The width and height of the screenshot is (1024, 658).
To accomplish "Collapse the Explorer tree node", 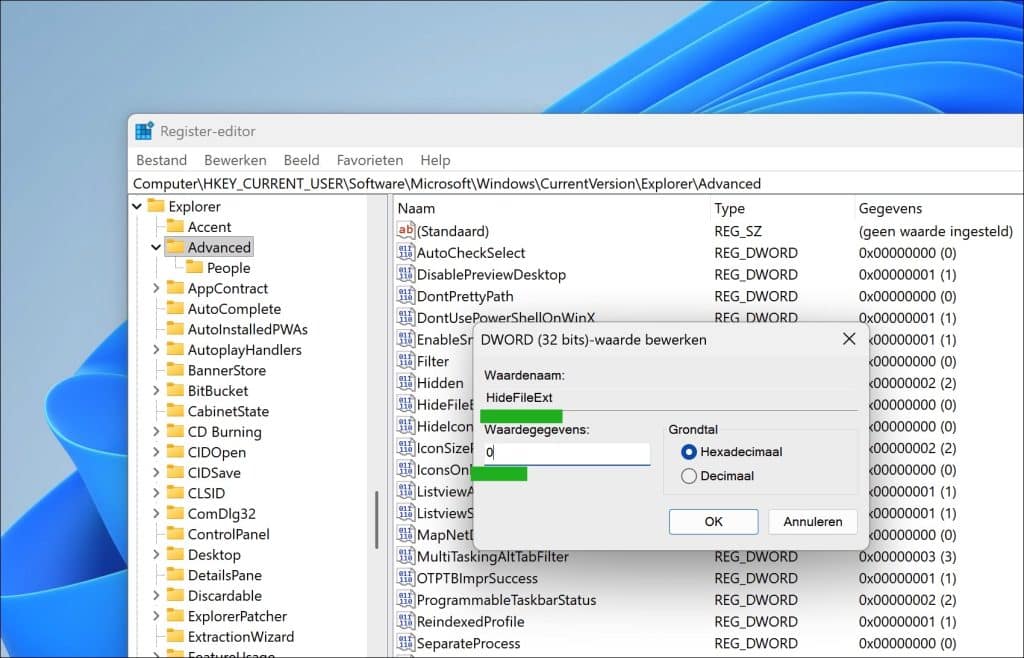I will click(137, 206).
